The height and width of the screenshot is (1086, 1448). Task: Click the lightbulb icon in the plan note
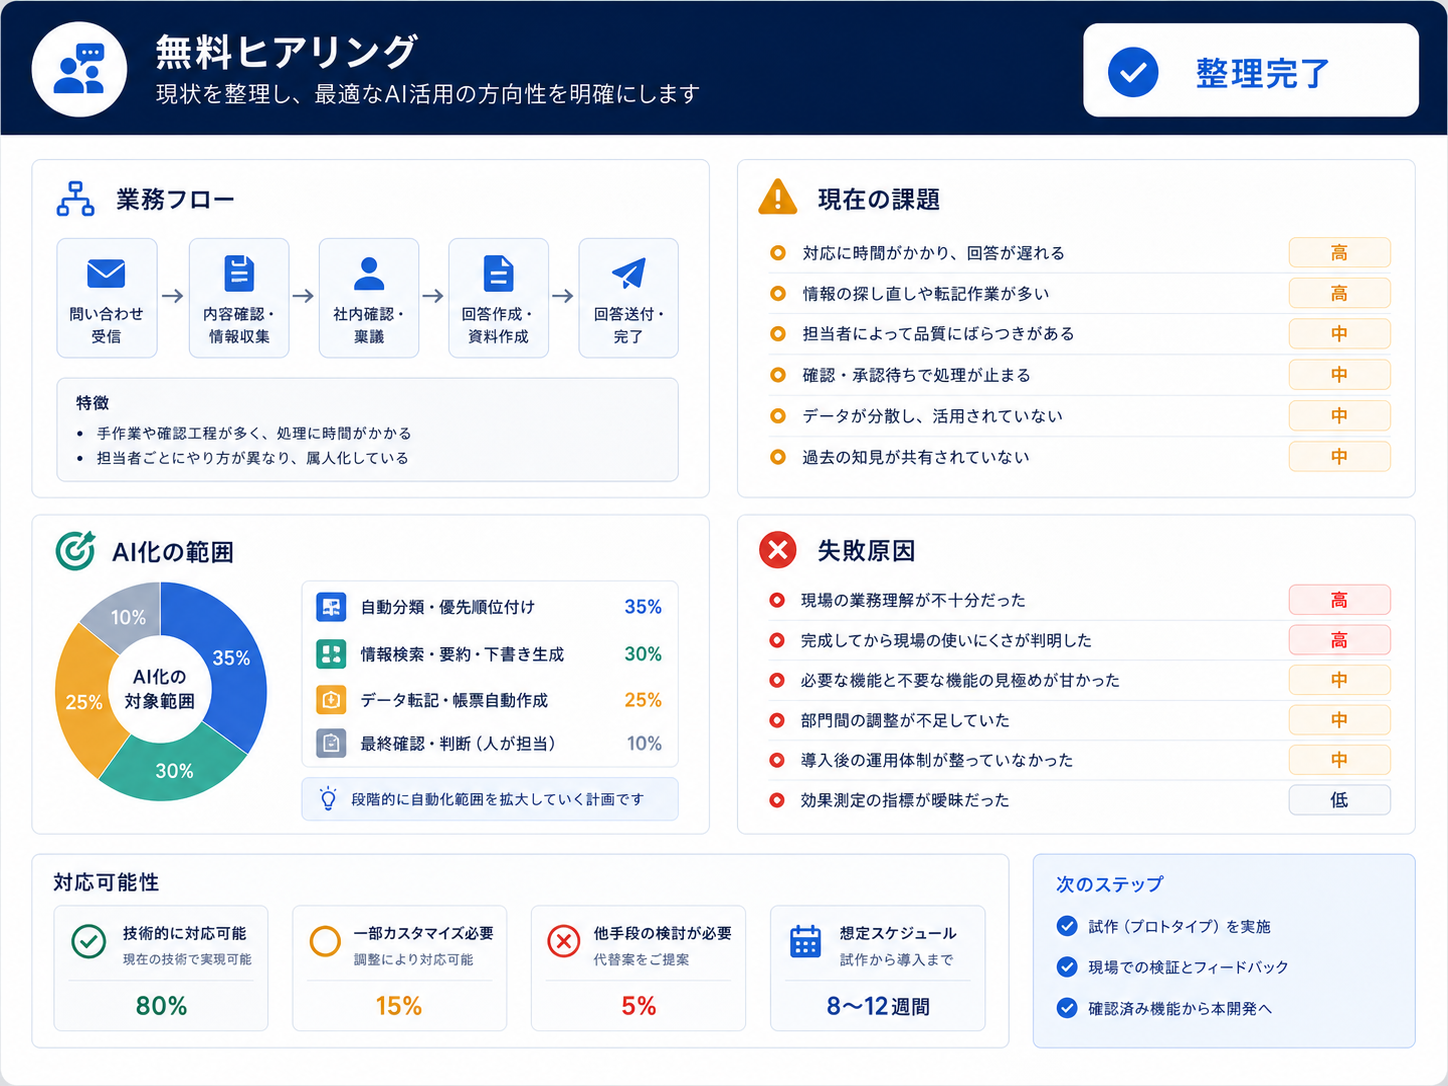point(328,799)
